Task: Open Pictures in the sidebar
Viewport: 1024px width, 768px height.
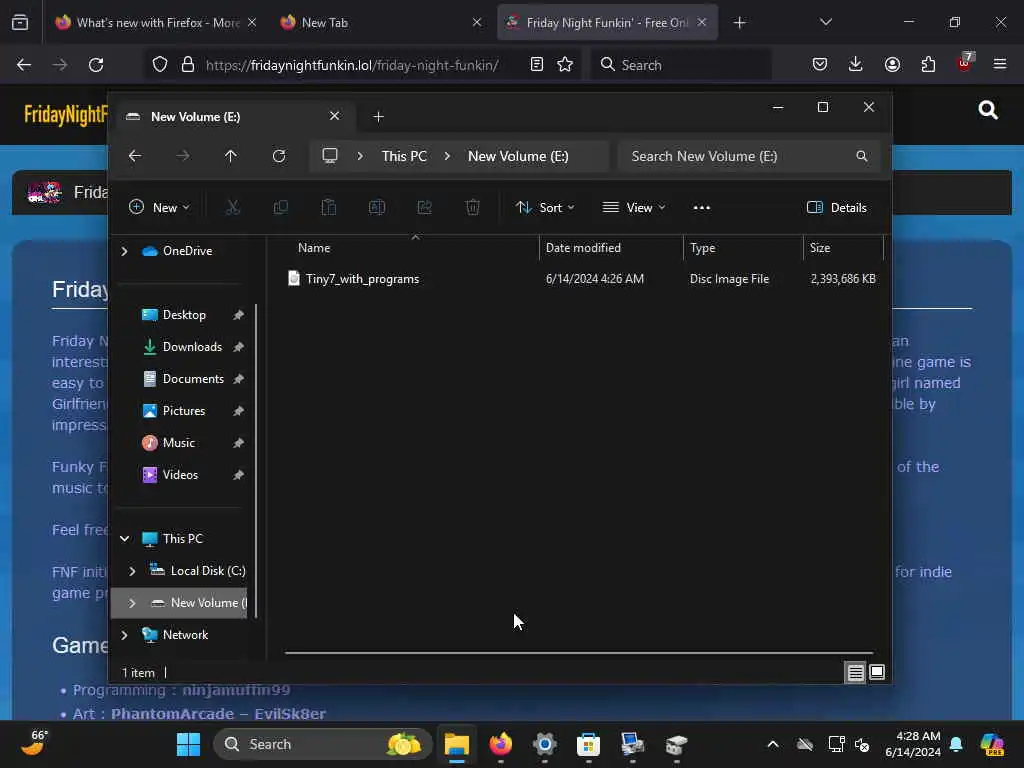Action: pos(185,411)
